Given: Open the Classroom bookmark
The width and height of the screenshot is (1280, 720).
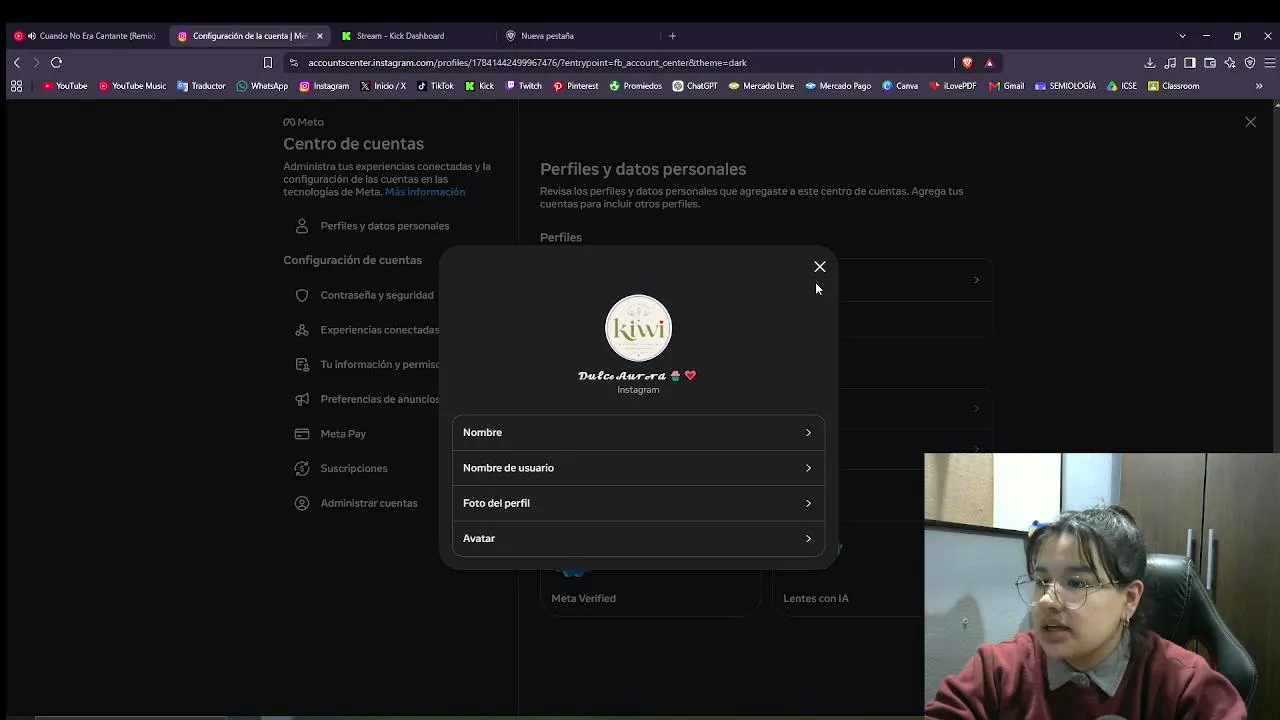Looking at the screenshot, I should click(x=1174, y=86).
